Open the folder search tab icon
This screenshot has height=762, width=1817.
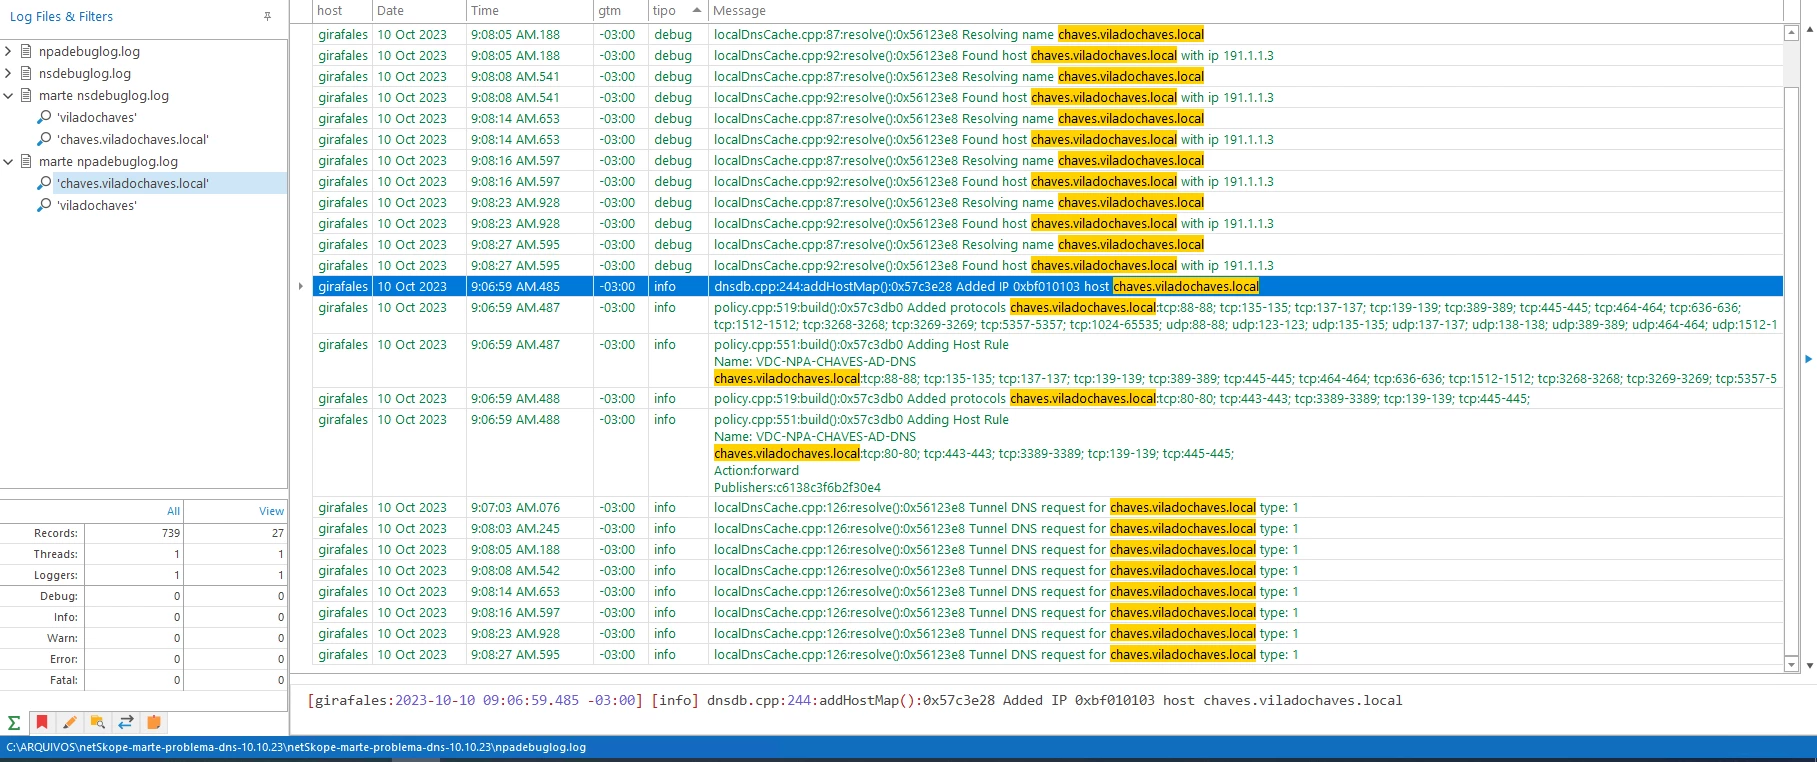click(98, 722)
